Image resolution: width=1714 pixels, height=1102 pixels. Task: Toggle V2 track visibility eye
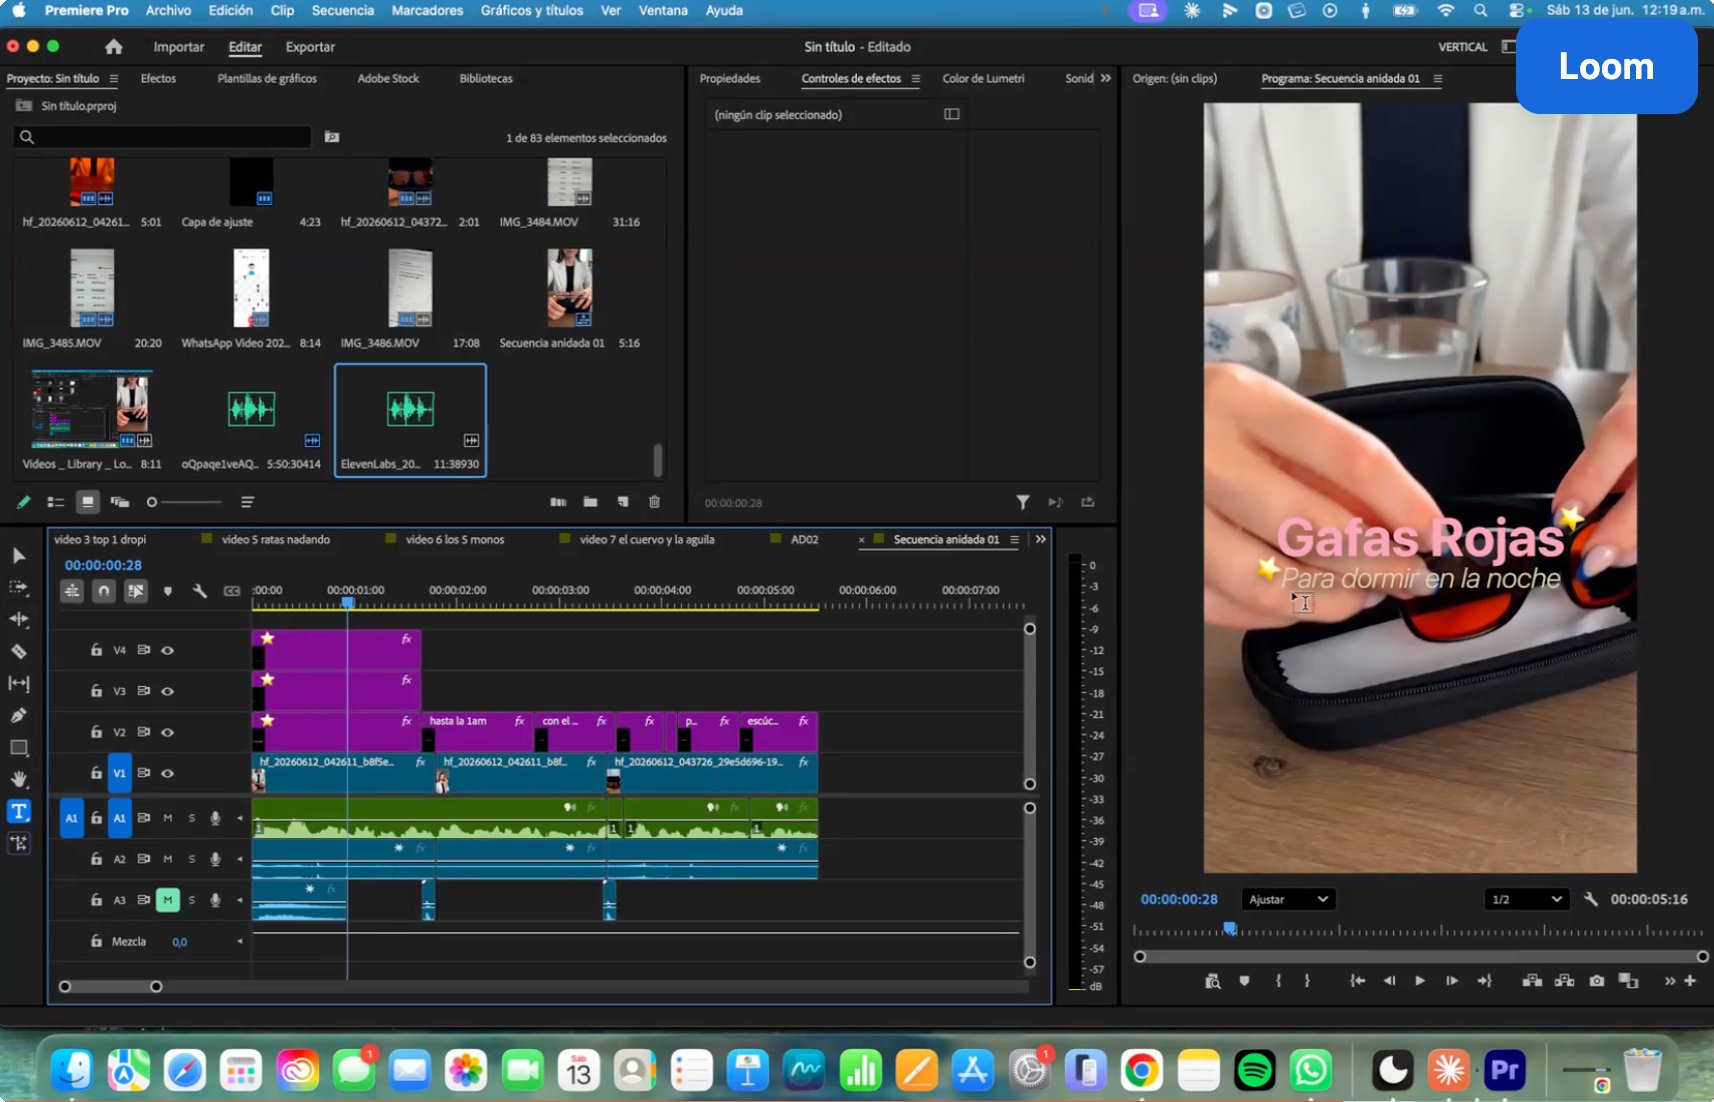coord(168,732)
